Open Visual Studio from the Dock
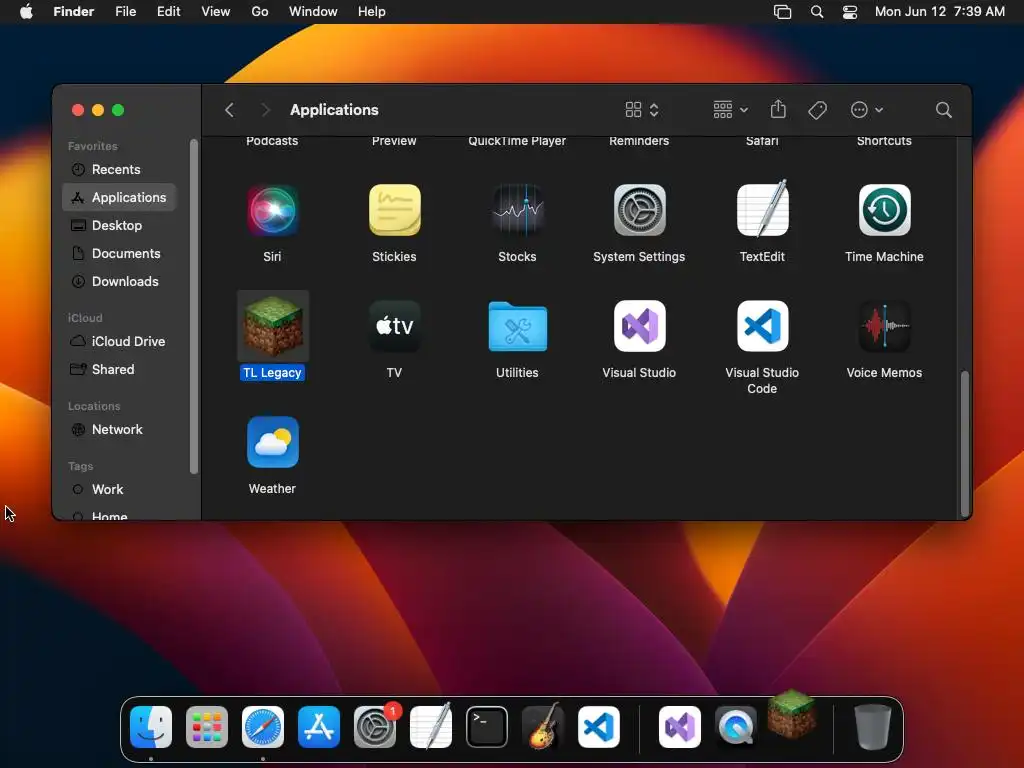 pyautogui.click(x=680, y=727)
